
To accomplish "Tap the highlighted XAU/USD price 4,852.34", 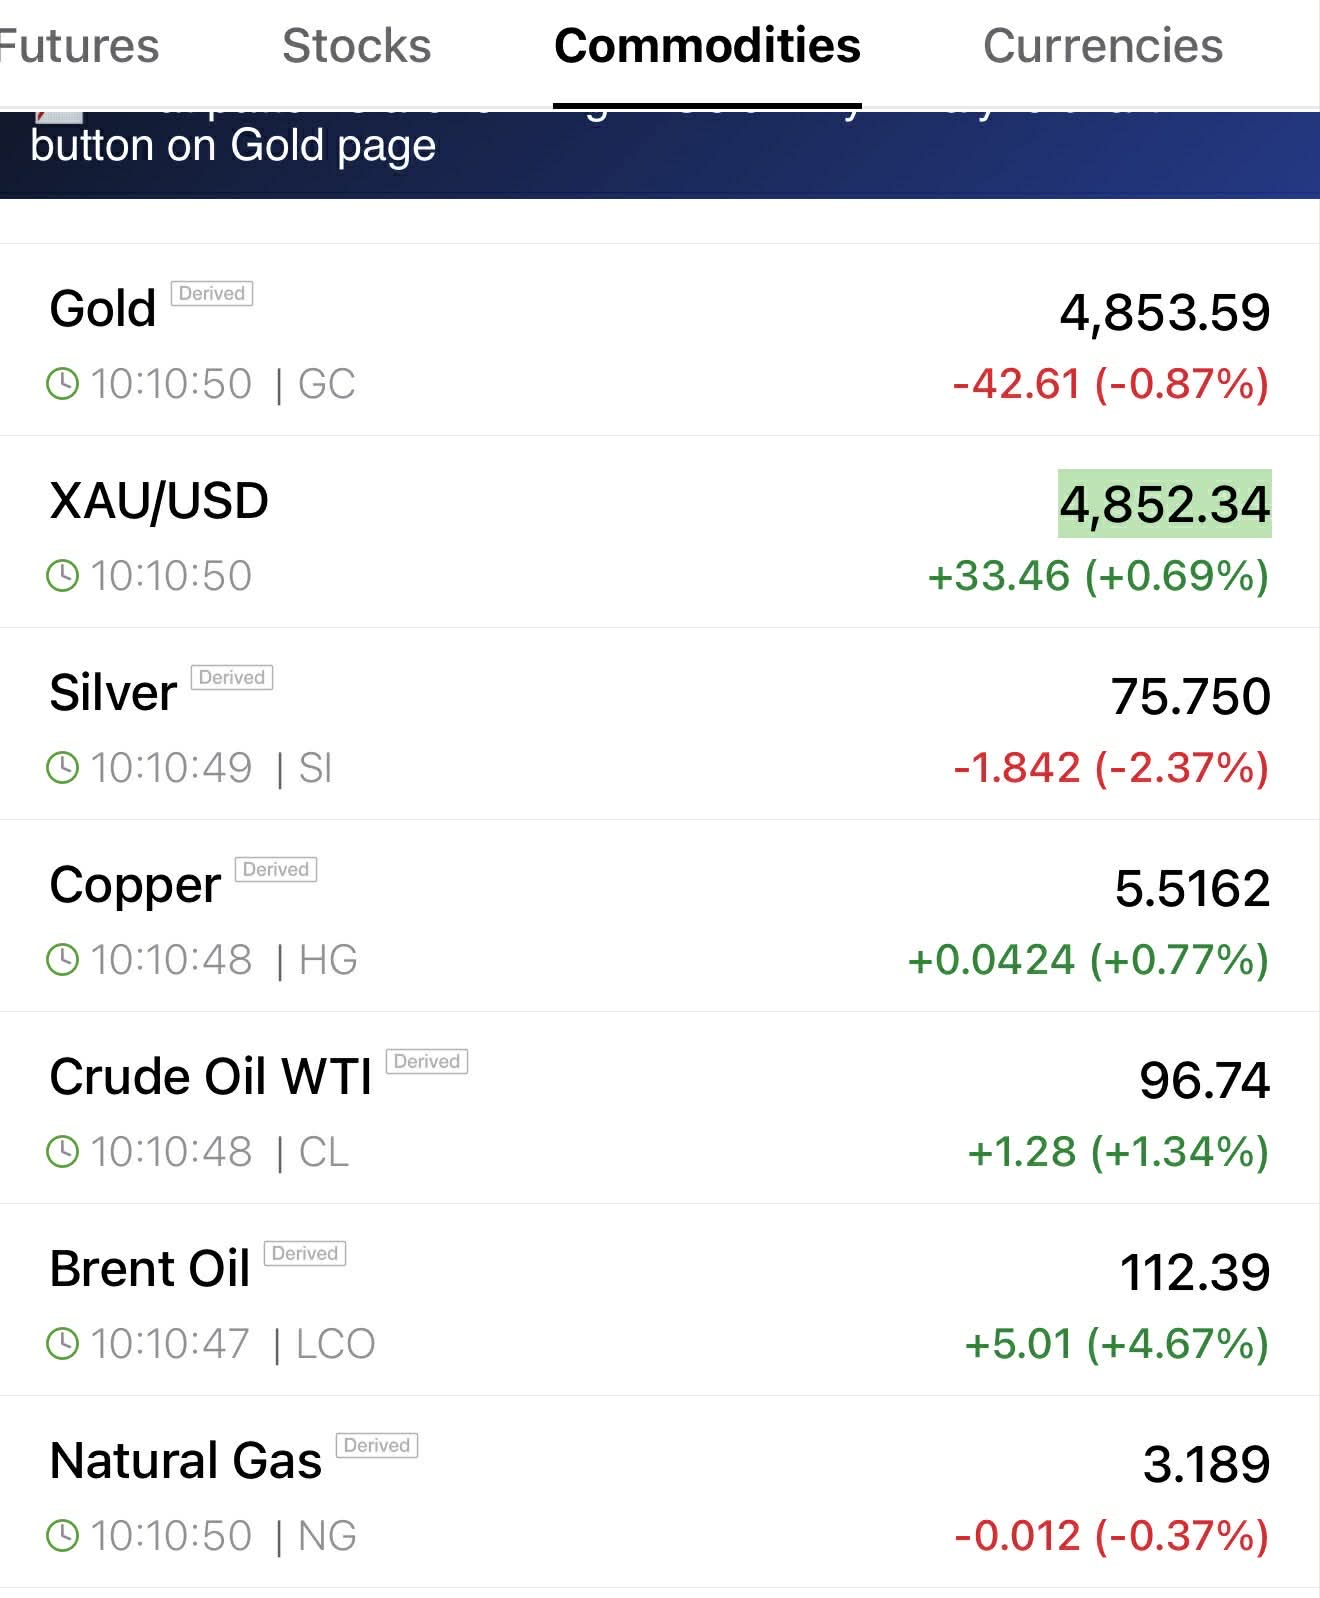I will click(1165, 504).
